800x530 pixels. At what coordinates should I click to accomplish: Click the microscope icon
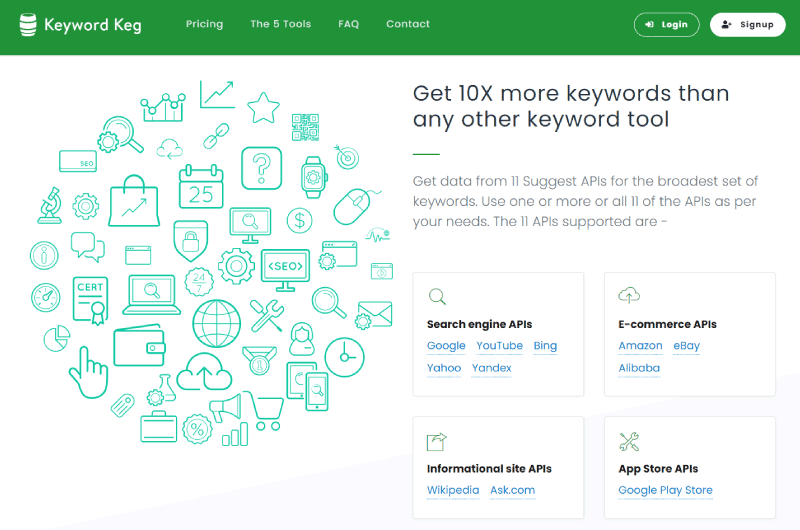click(x=50, y=206)
